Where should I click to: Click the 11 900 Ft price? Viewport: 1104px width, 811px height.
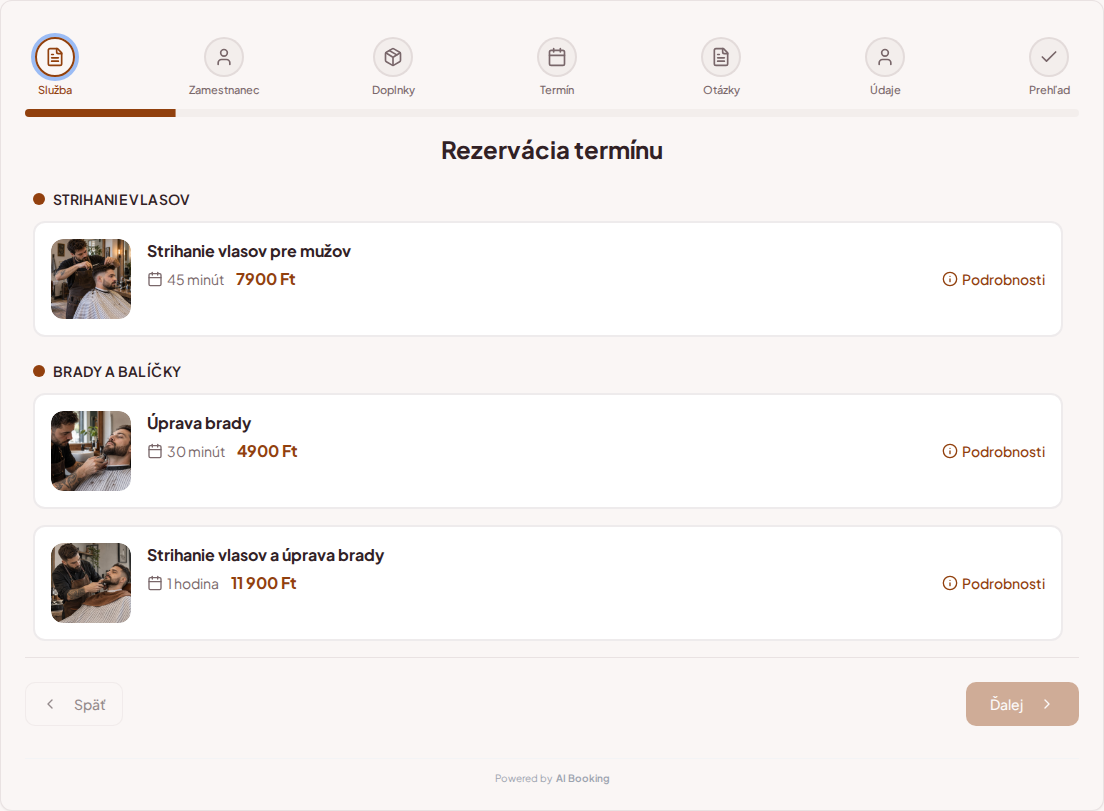pyautogui.click(x=263, y=584)
